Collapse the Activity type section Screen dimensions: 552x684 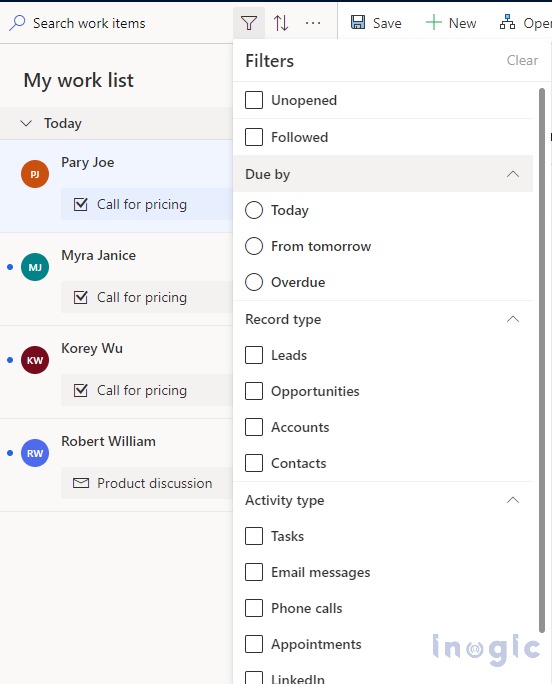point(513,500)
